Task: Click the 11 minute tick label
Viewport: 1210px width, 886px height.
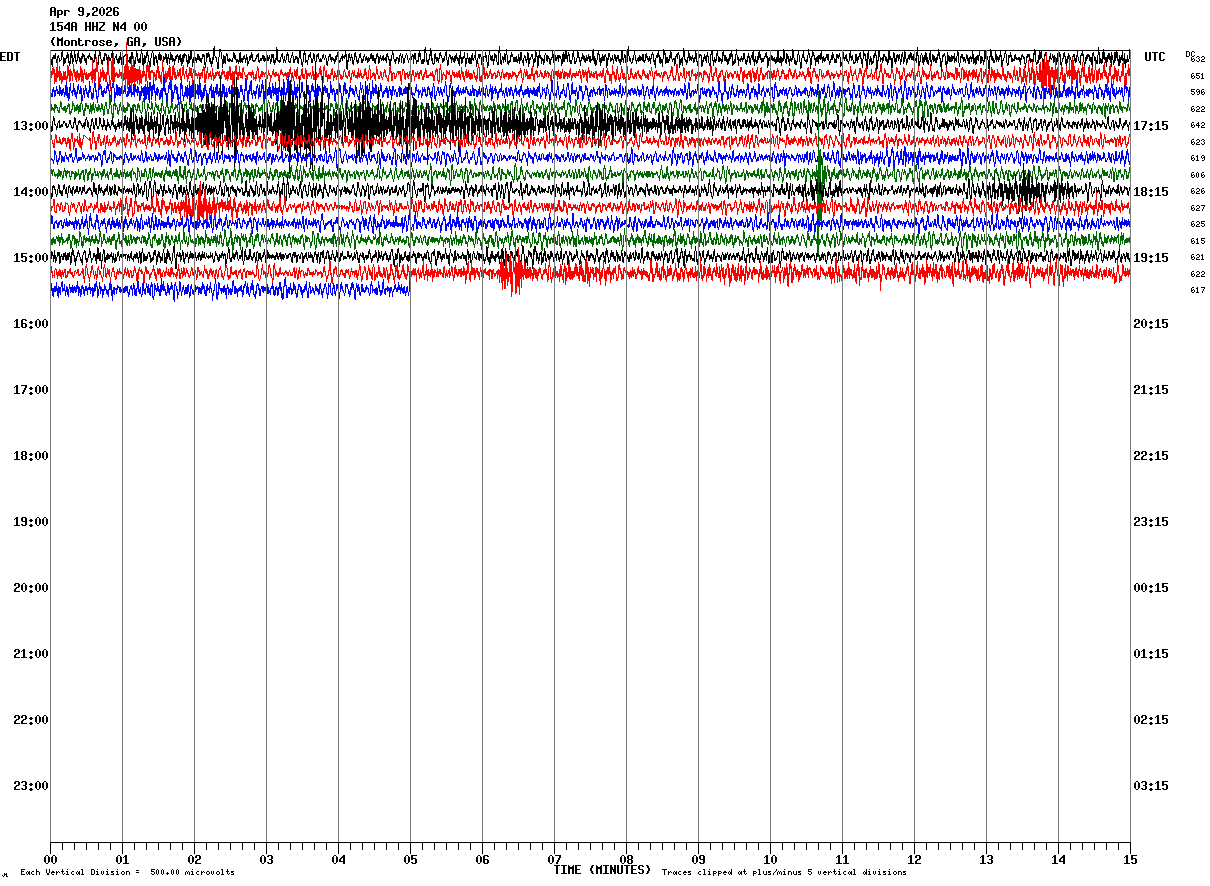Action: (x=842, y=860)
